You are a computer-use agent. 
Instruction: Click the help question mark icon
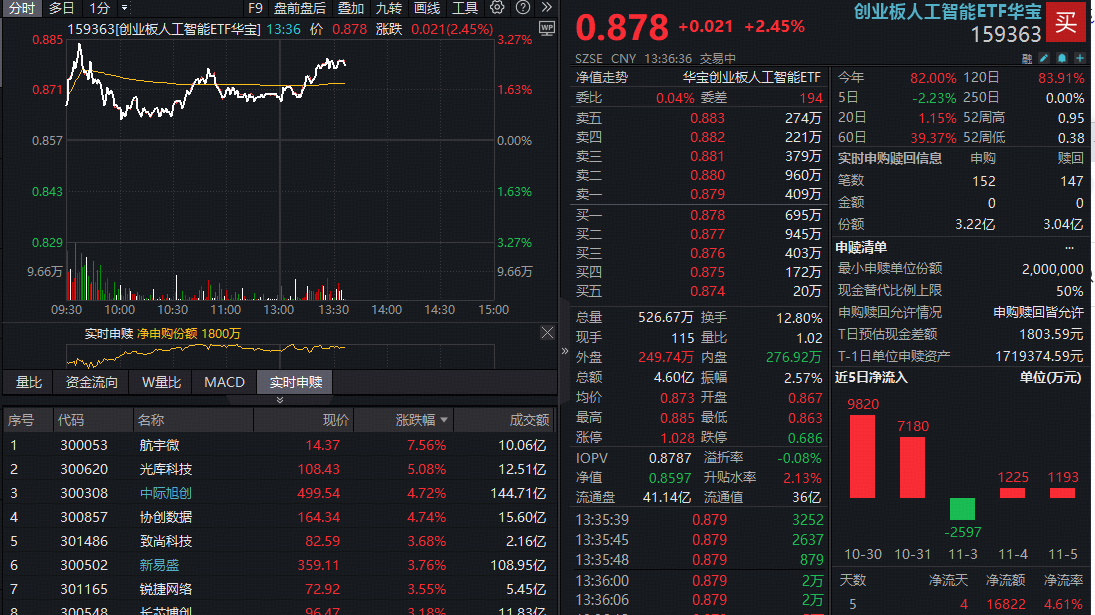[521, 8]
